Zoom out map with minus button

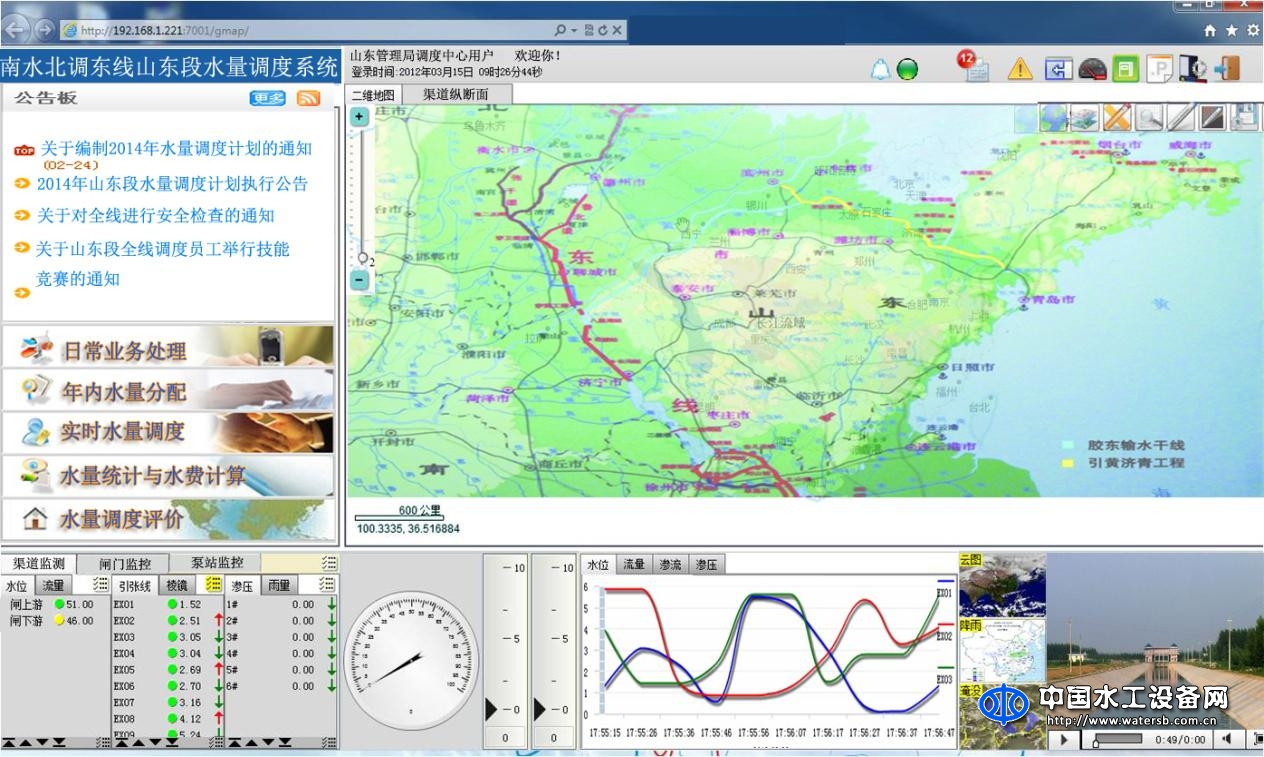click(360, 281)
